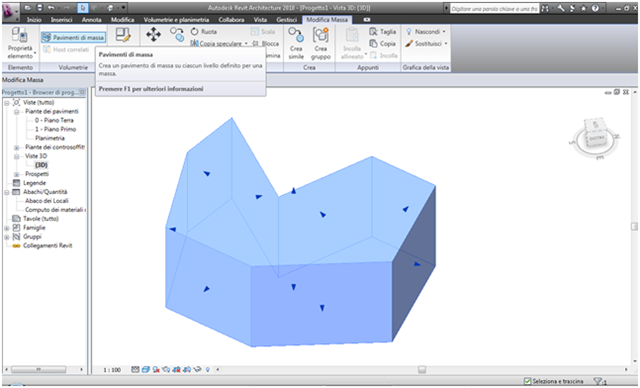The height and width of the screenshot is (388, 640).
Task: Click the 1 : 100 view scale button
Action: [112, 370]
